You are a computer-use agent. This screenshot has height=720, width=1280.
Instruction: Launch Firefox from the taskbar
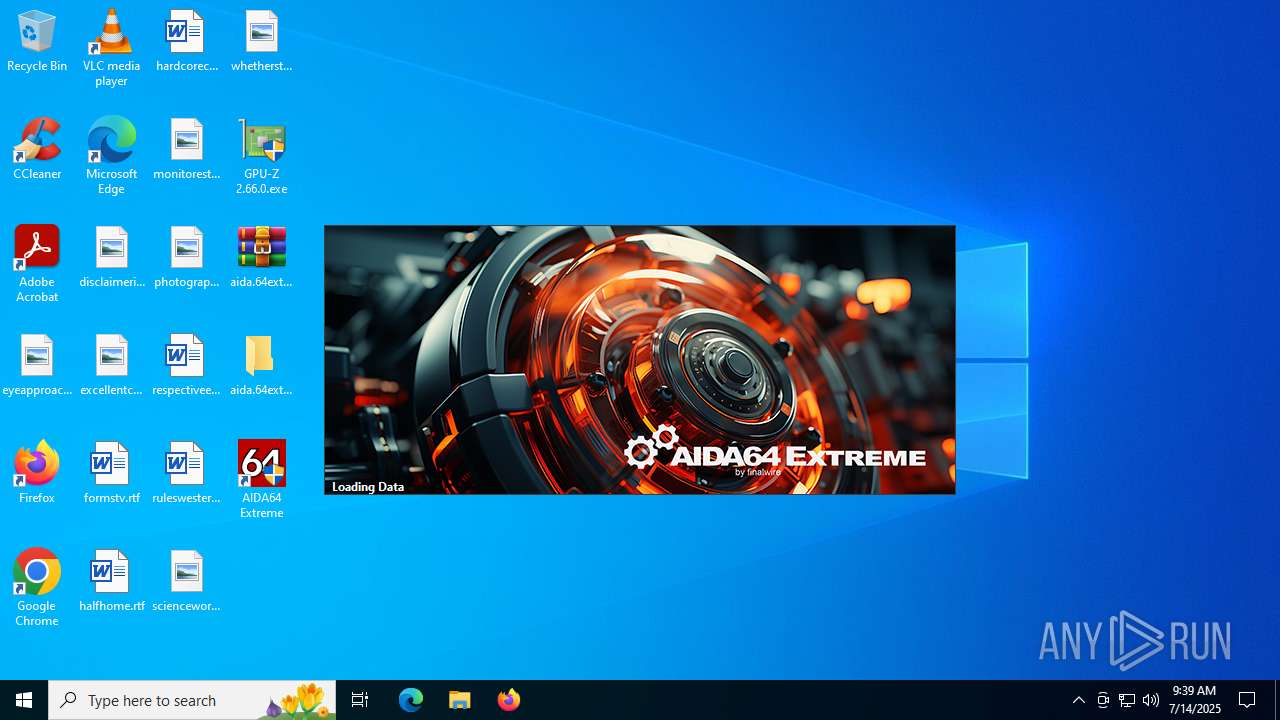click(509, 700)
